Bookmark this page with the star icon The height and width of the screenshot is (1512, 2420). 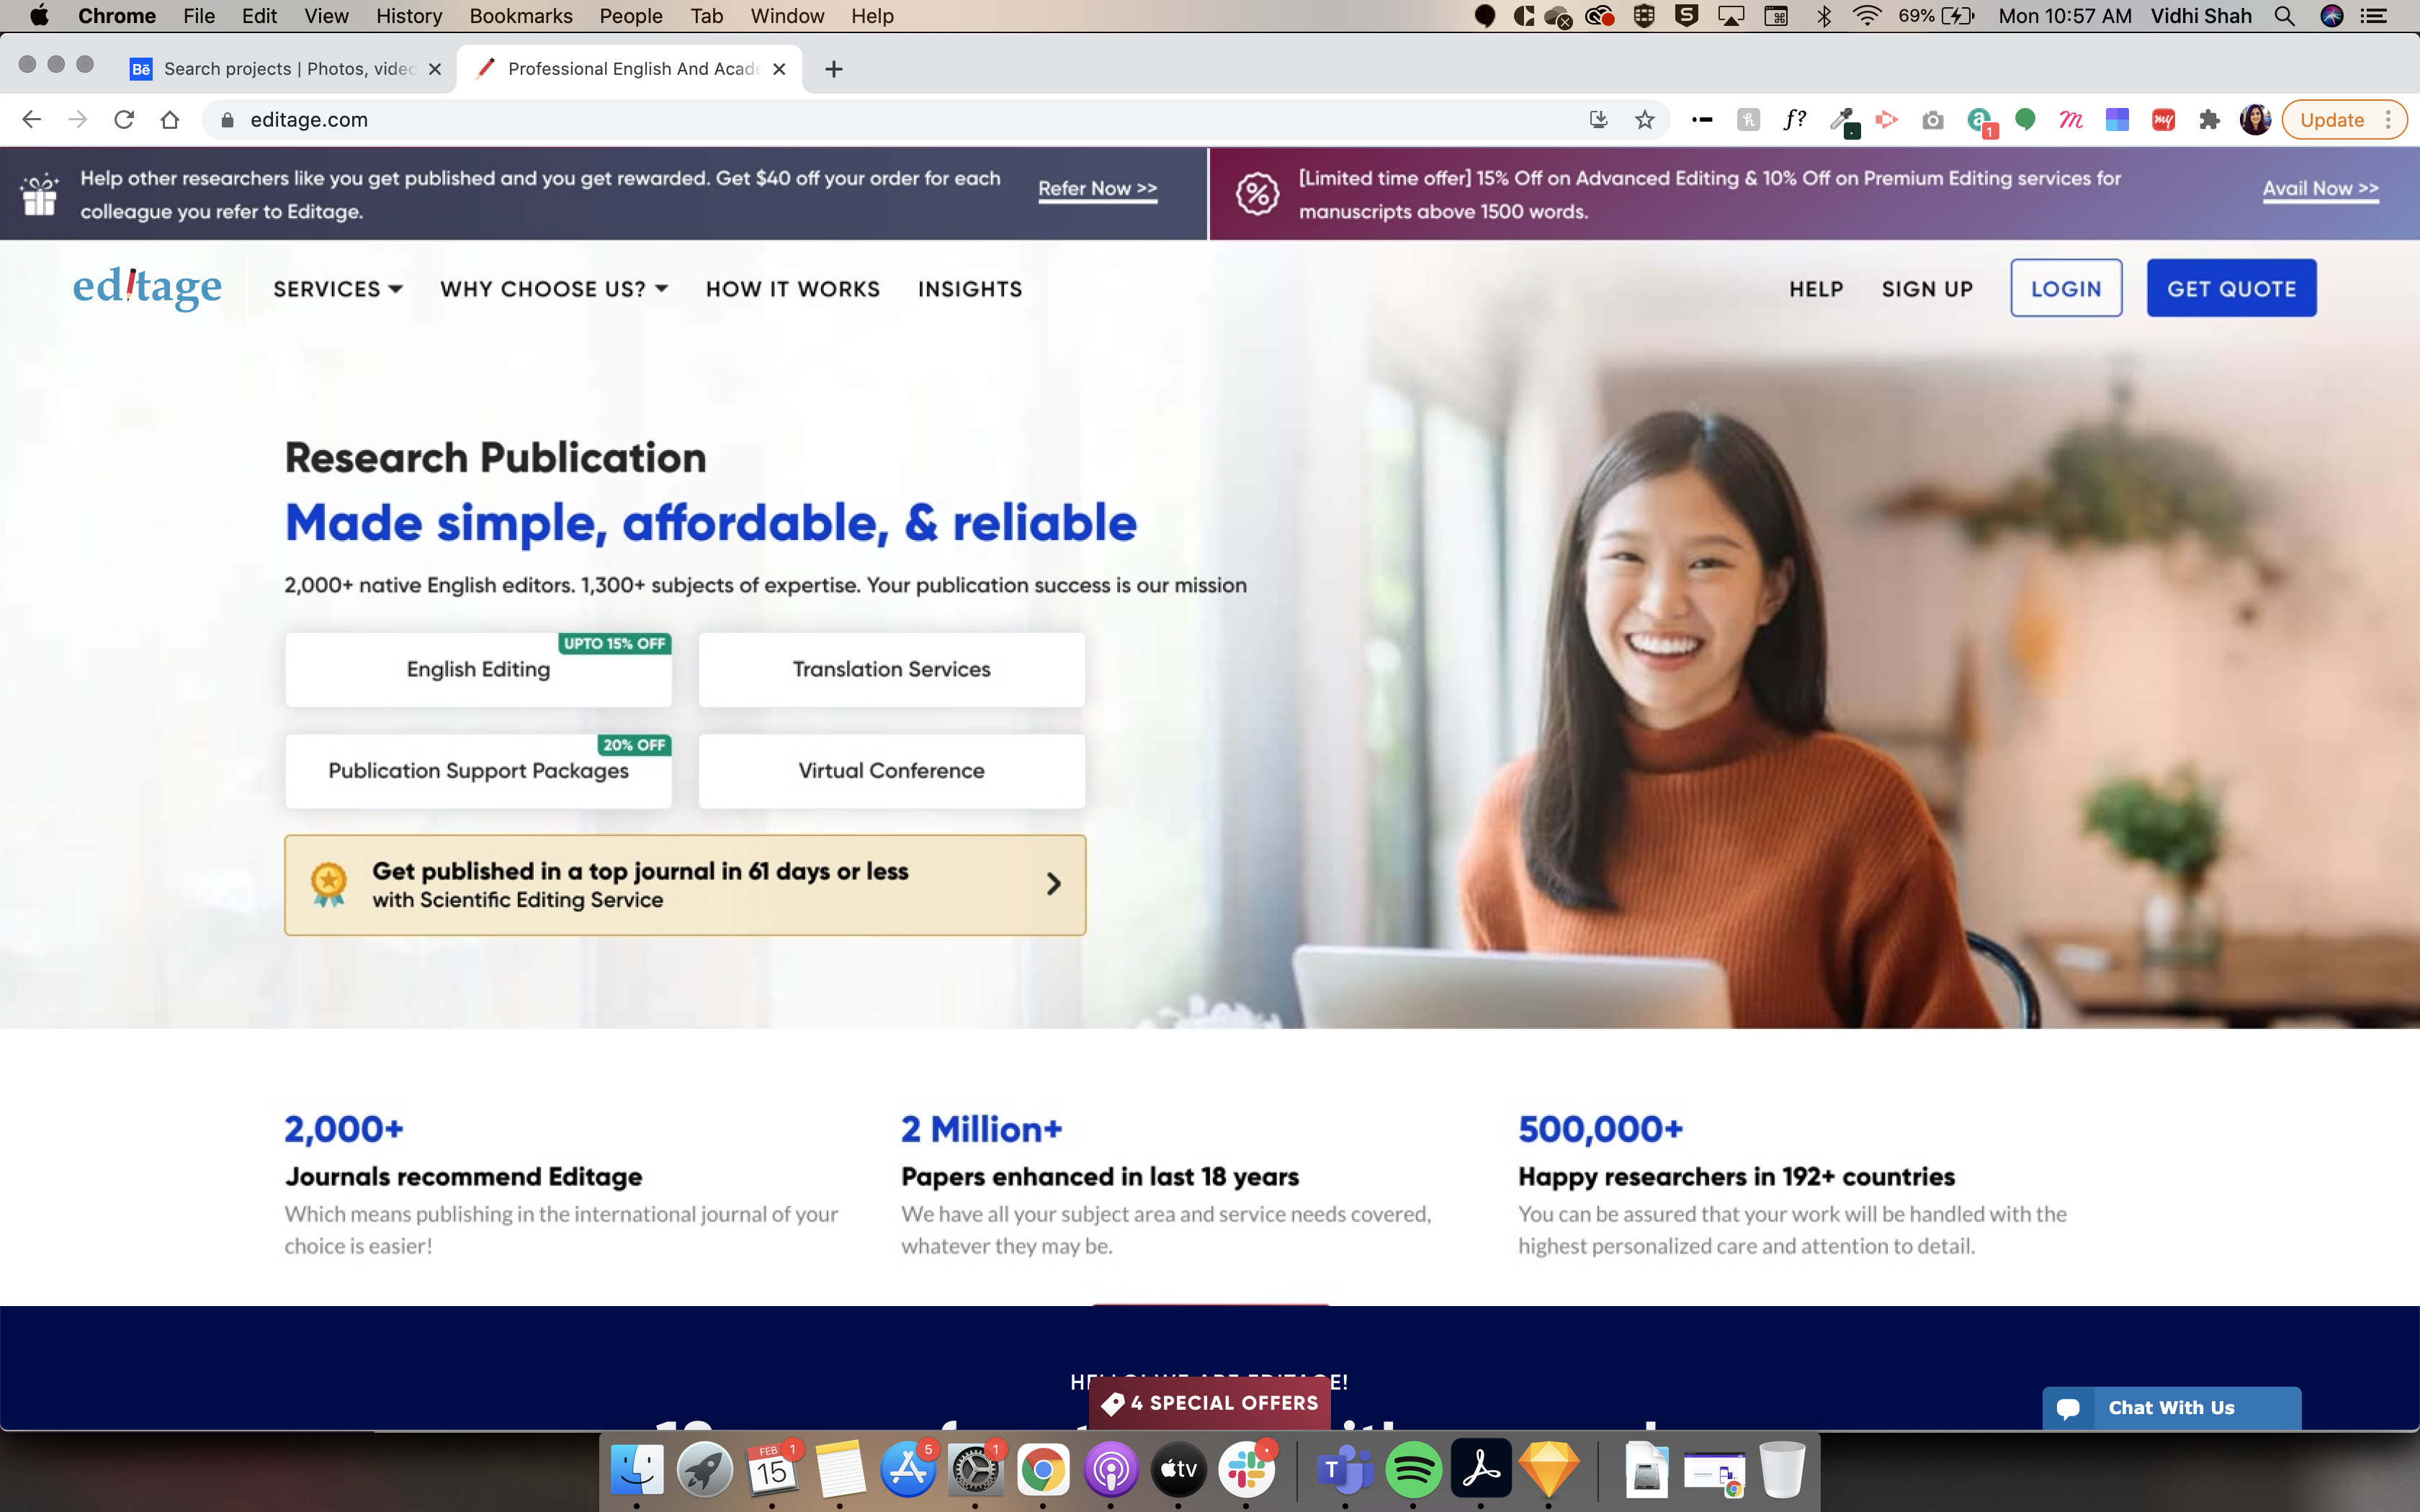coord(1645,120)
